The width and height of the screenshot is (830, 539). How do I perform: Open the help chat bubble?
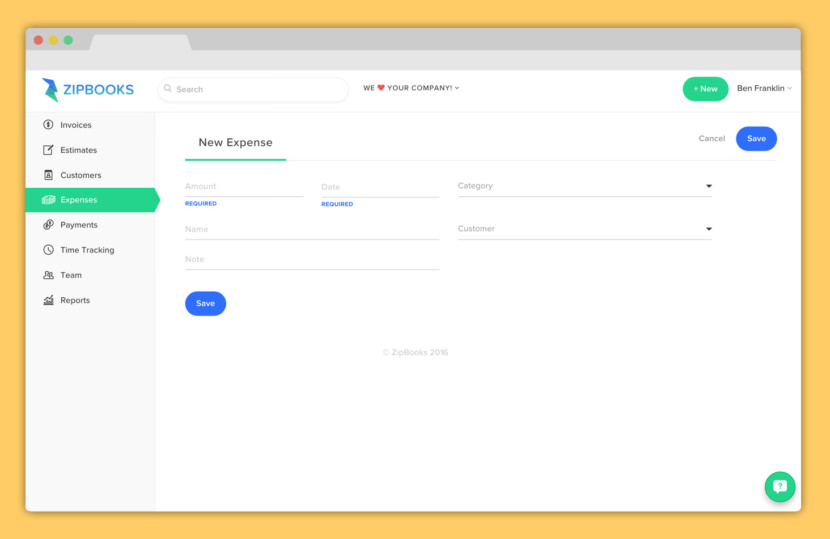tap(780, 486)
